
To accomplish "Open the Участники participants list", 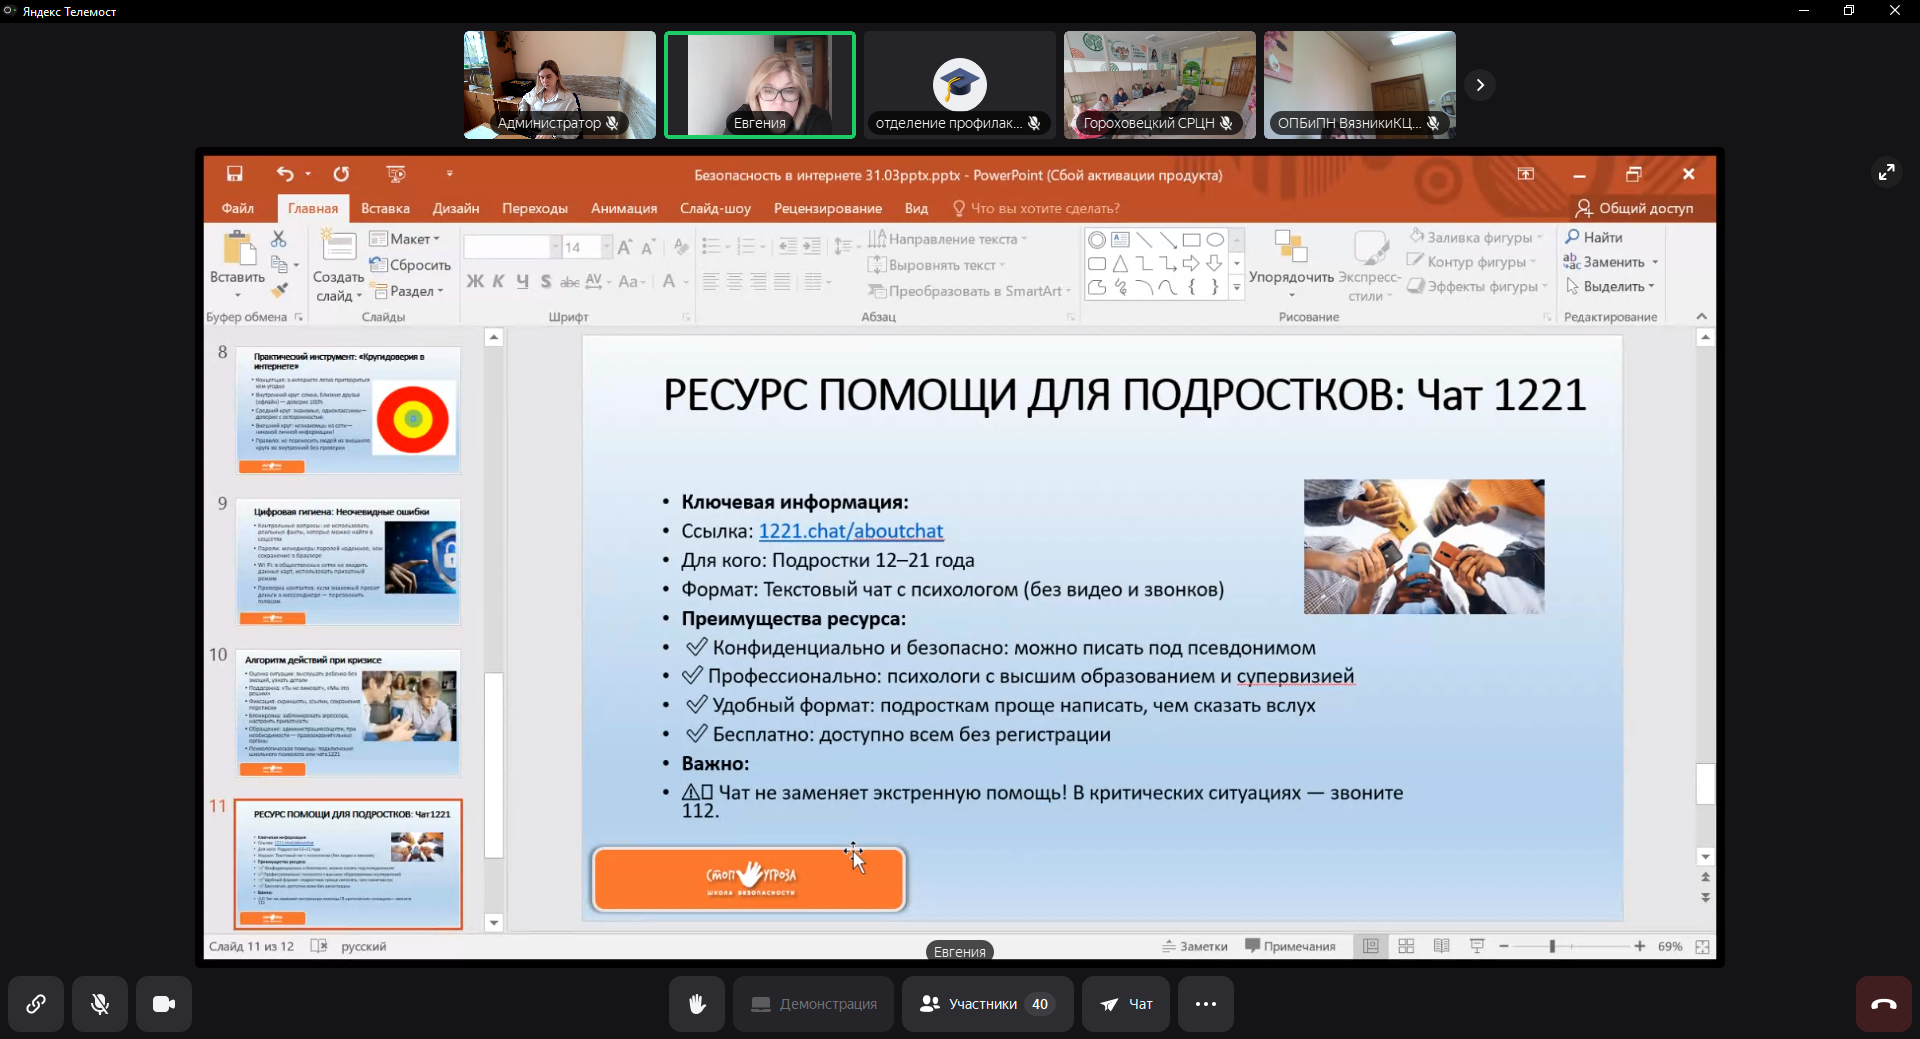I will coord(986,1004).
